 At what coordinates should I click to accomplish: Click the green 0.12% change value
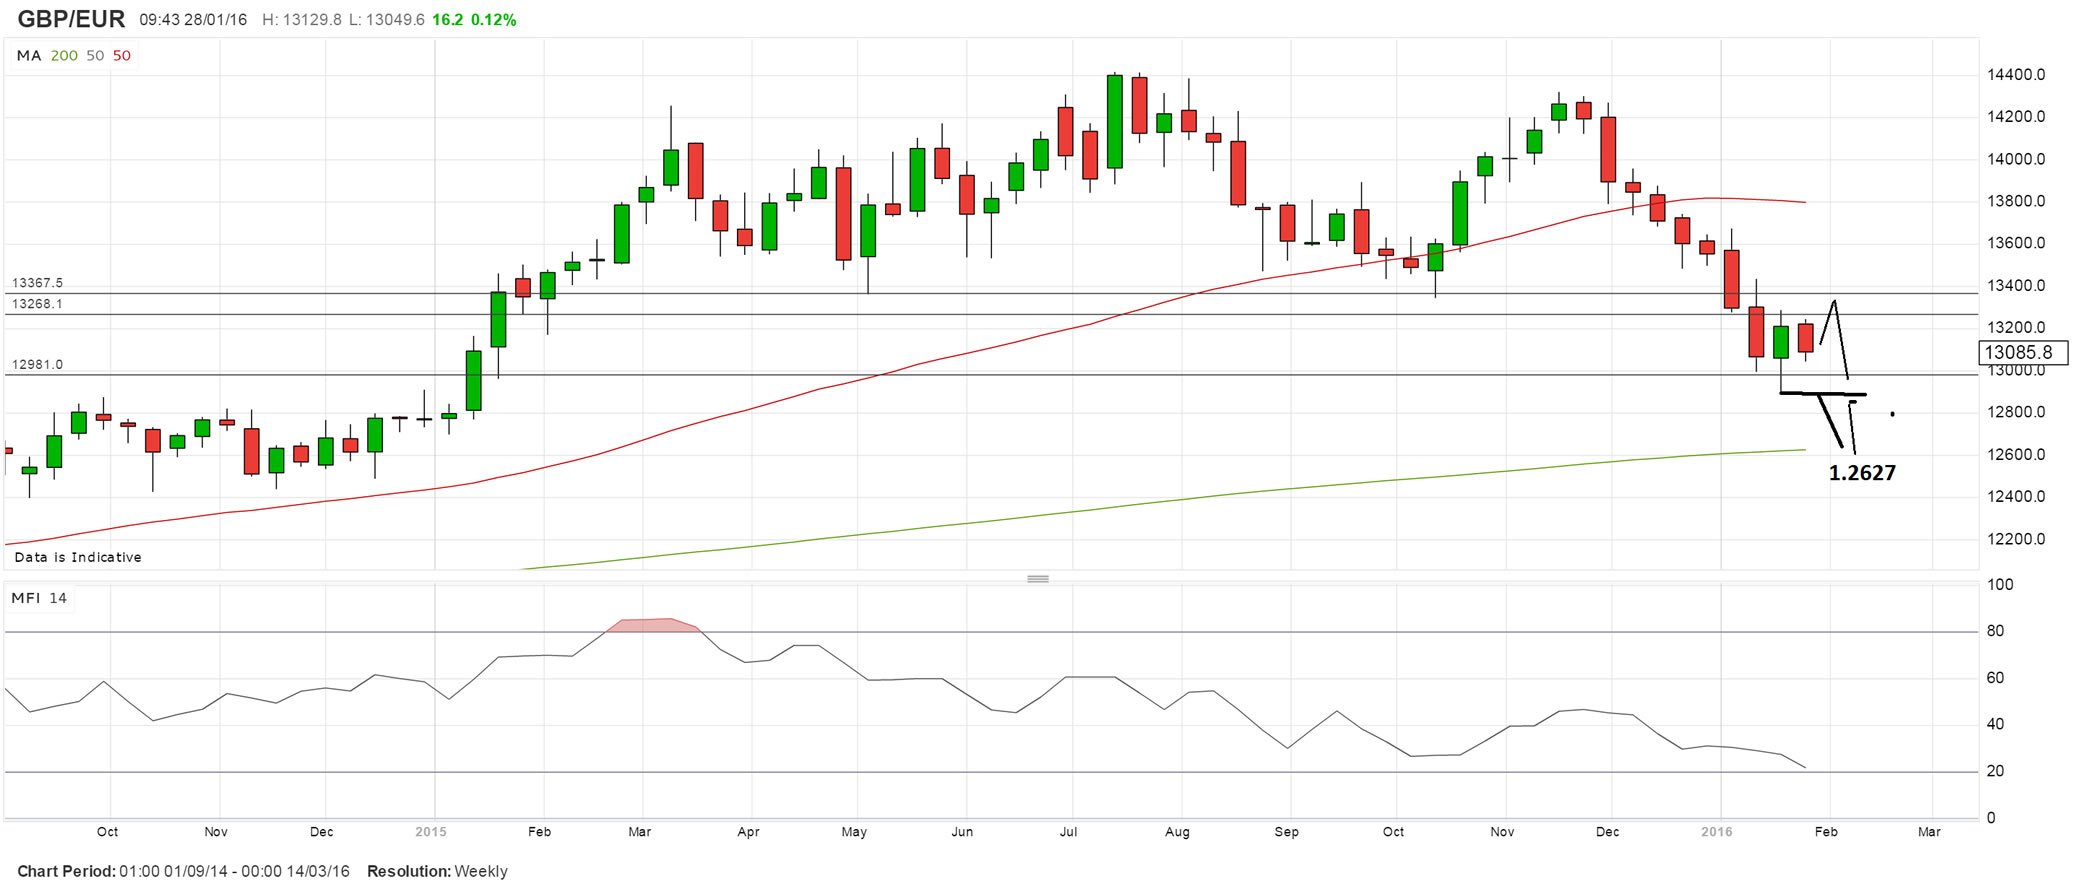click(x=494, y=20)
